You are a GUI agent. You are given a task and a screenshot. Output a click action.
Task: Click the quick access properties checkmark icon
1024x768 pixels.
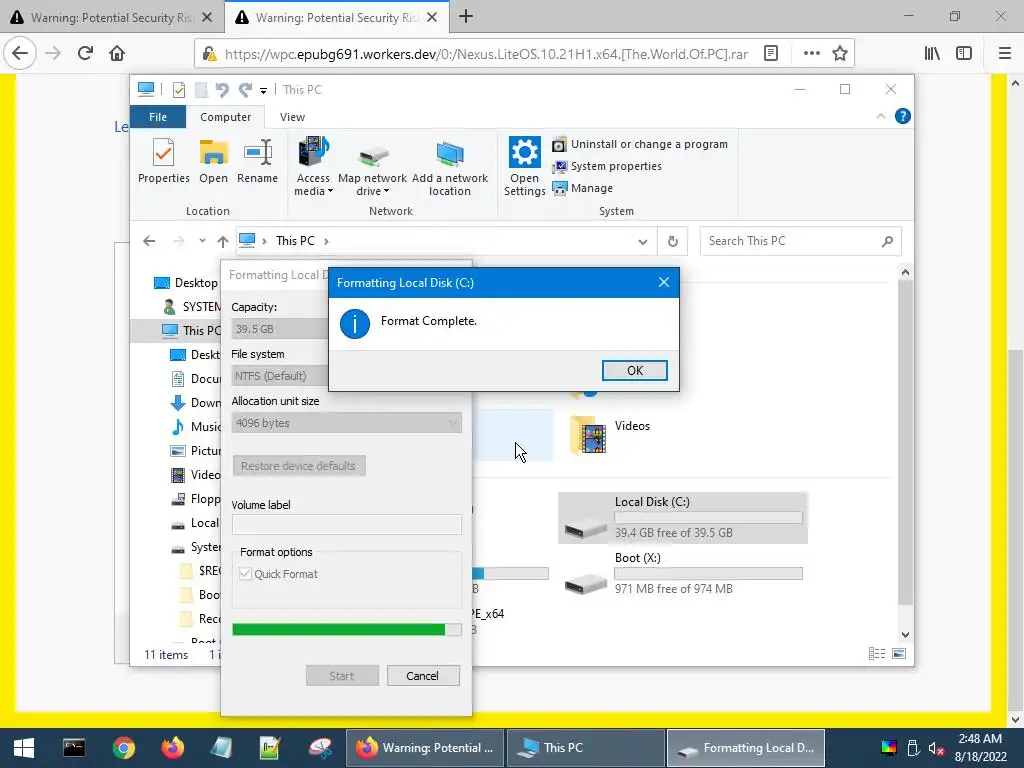tap(178, 89)
